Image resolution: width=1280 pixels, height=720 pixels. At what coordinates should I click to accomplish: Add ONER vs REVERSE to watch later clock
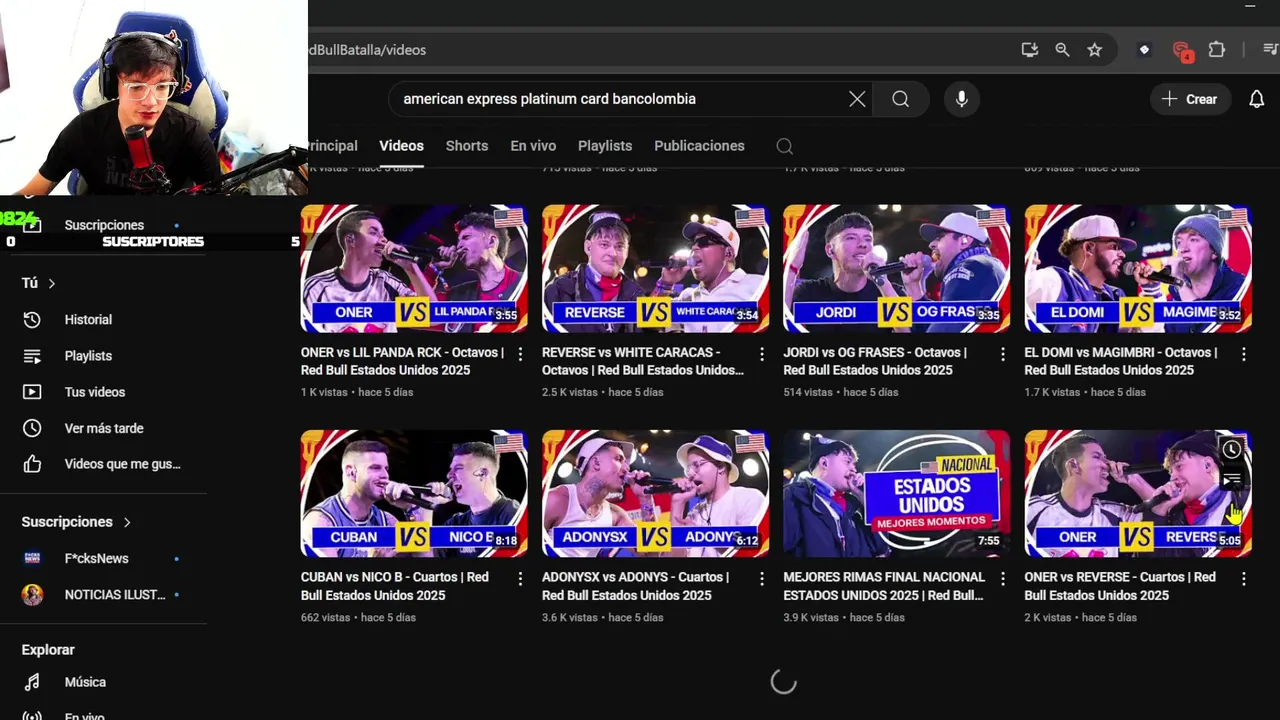pyautogui.click(x=1232, y=450)
